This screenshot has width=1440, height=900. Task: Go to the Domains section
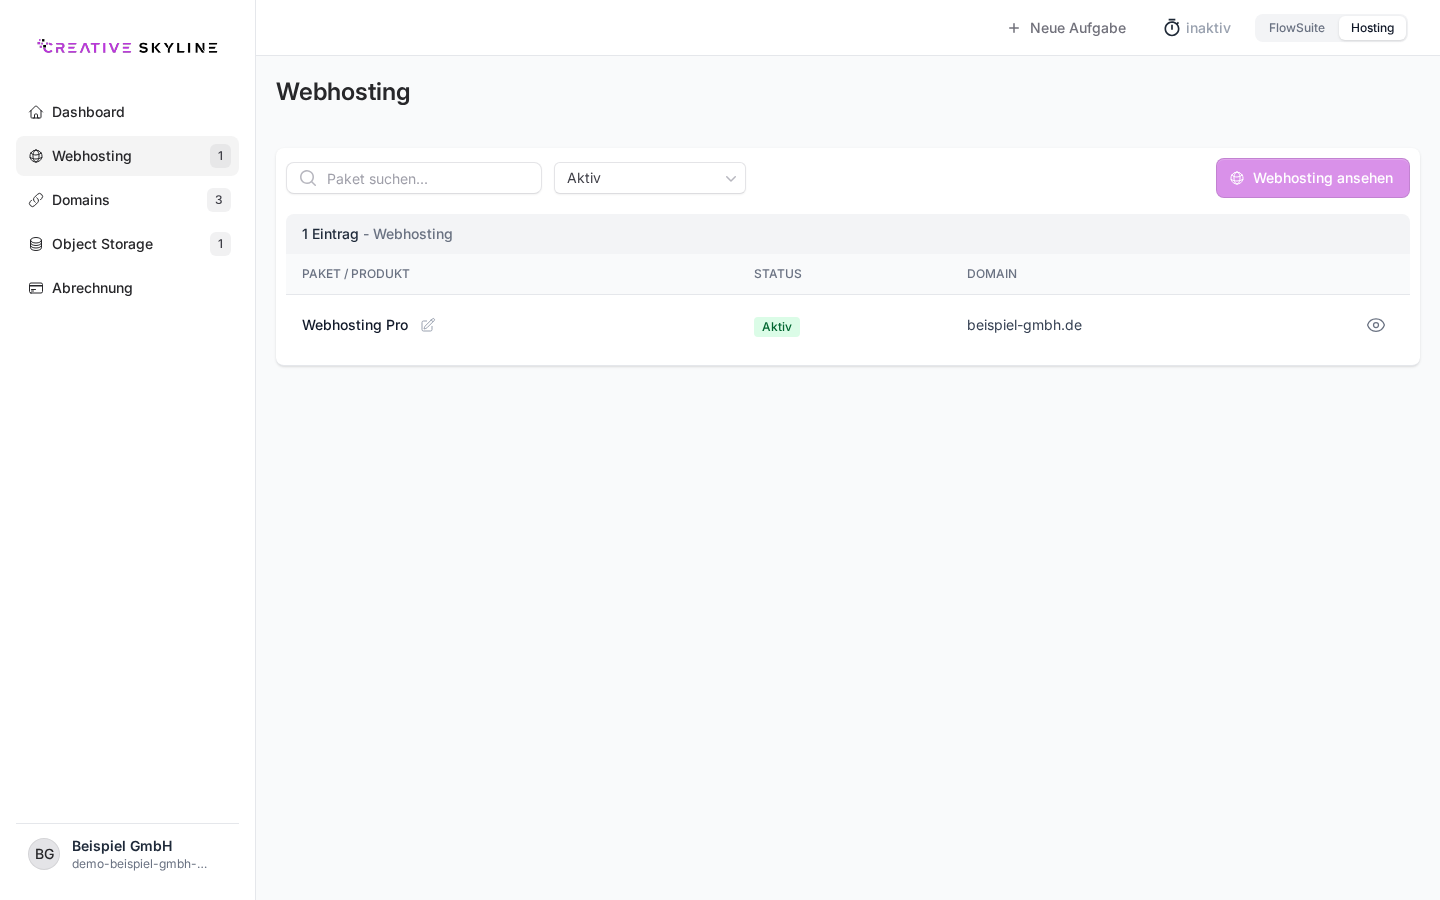127,200
